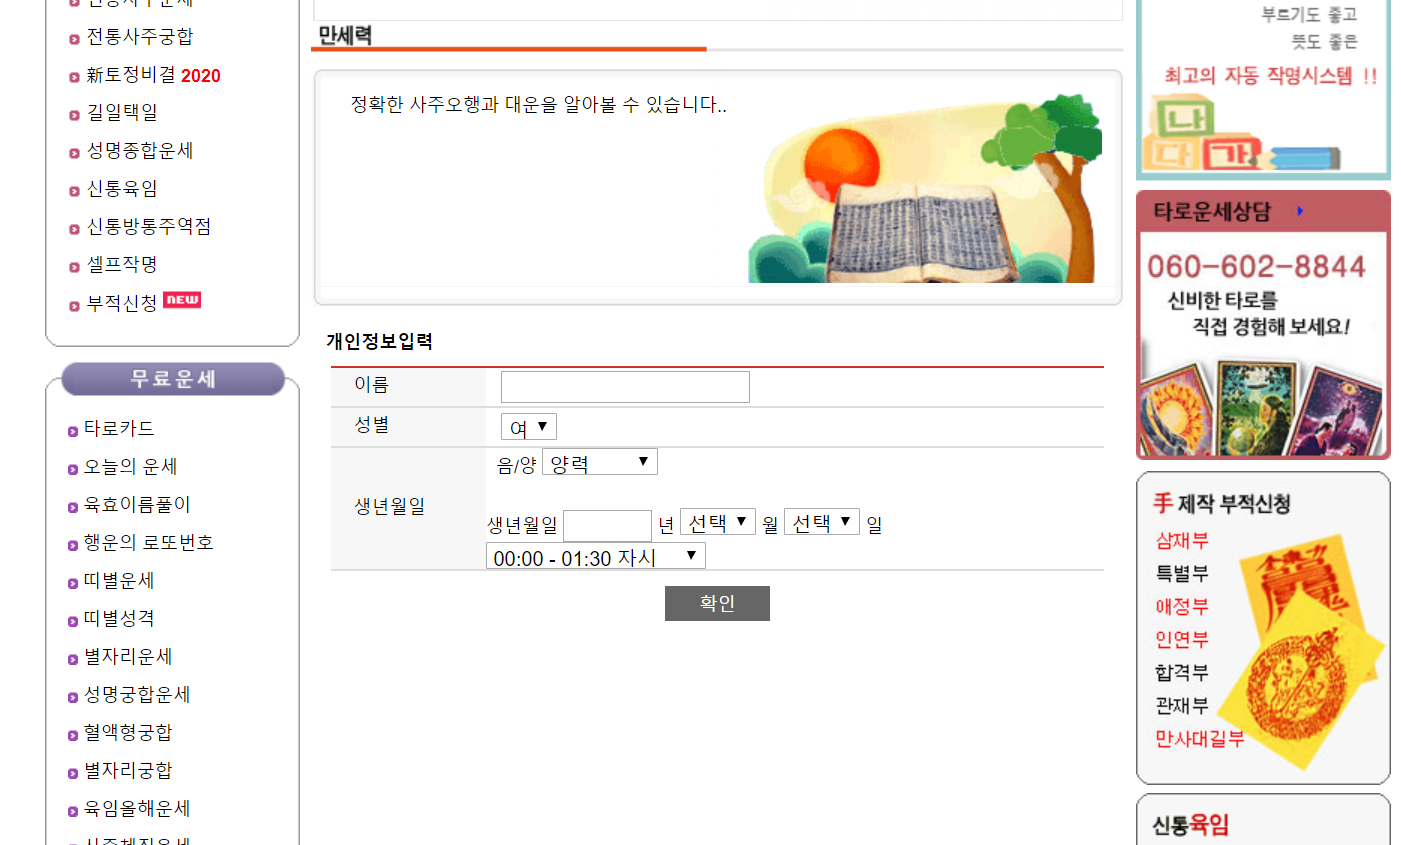Open 띠별운세 link
This screenshot has height=845, width=1401.
119,581
